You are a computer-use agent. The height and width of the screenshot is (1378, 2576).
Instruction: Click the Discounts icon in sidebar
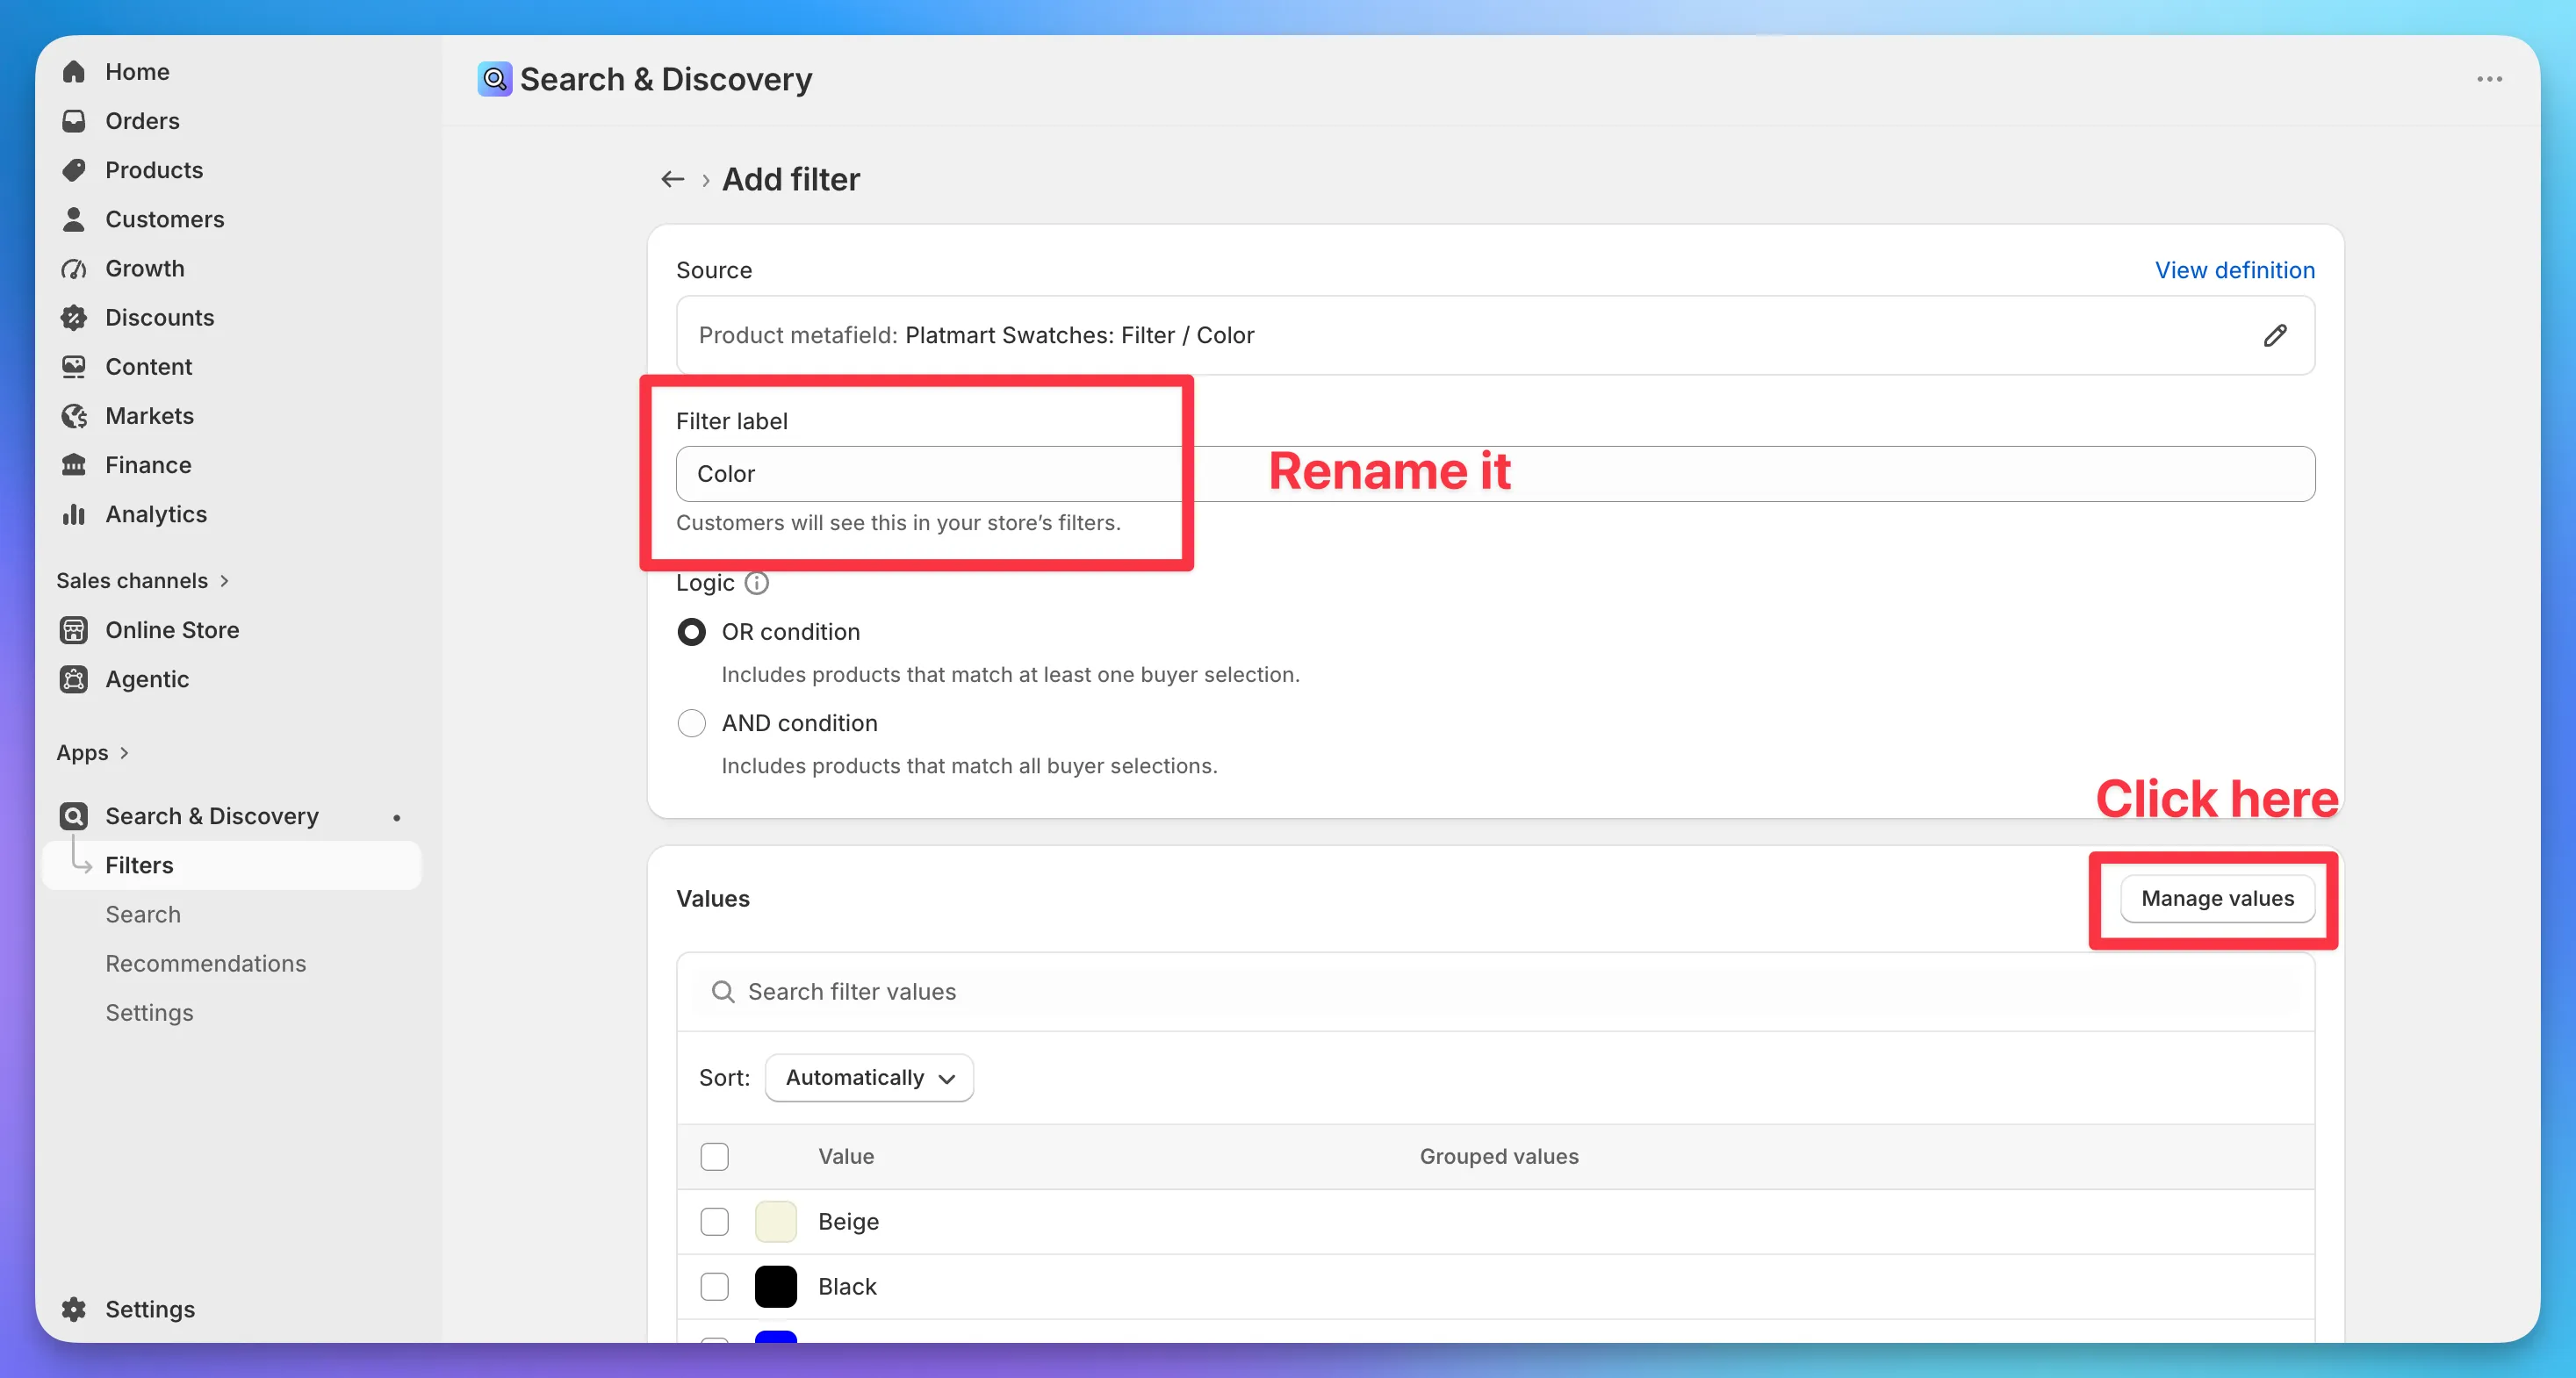74,318
